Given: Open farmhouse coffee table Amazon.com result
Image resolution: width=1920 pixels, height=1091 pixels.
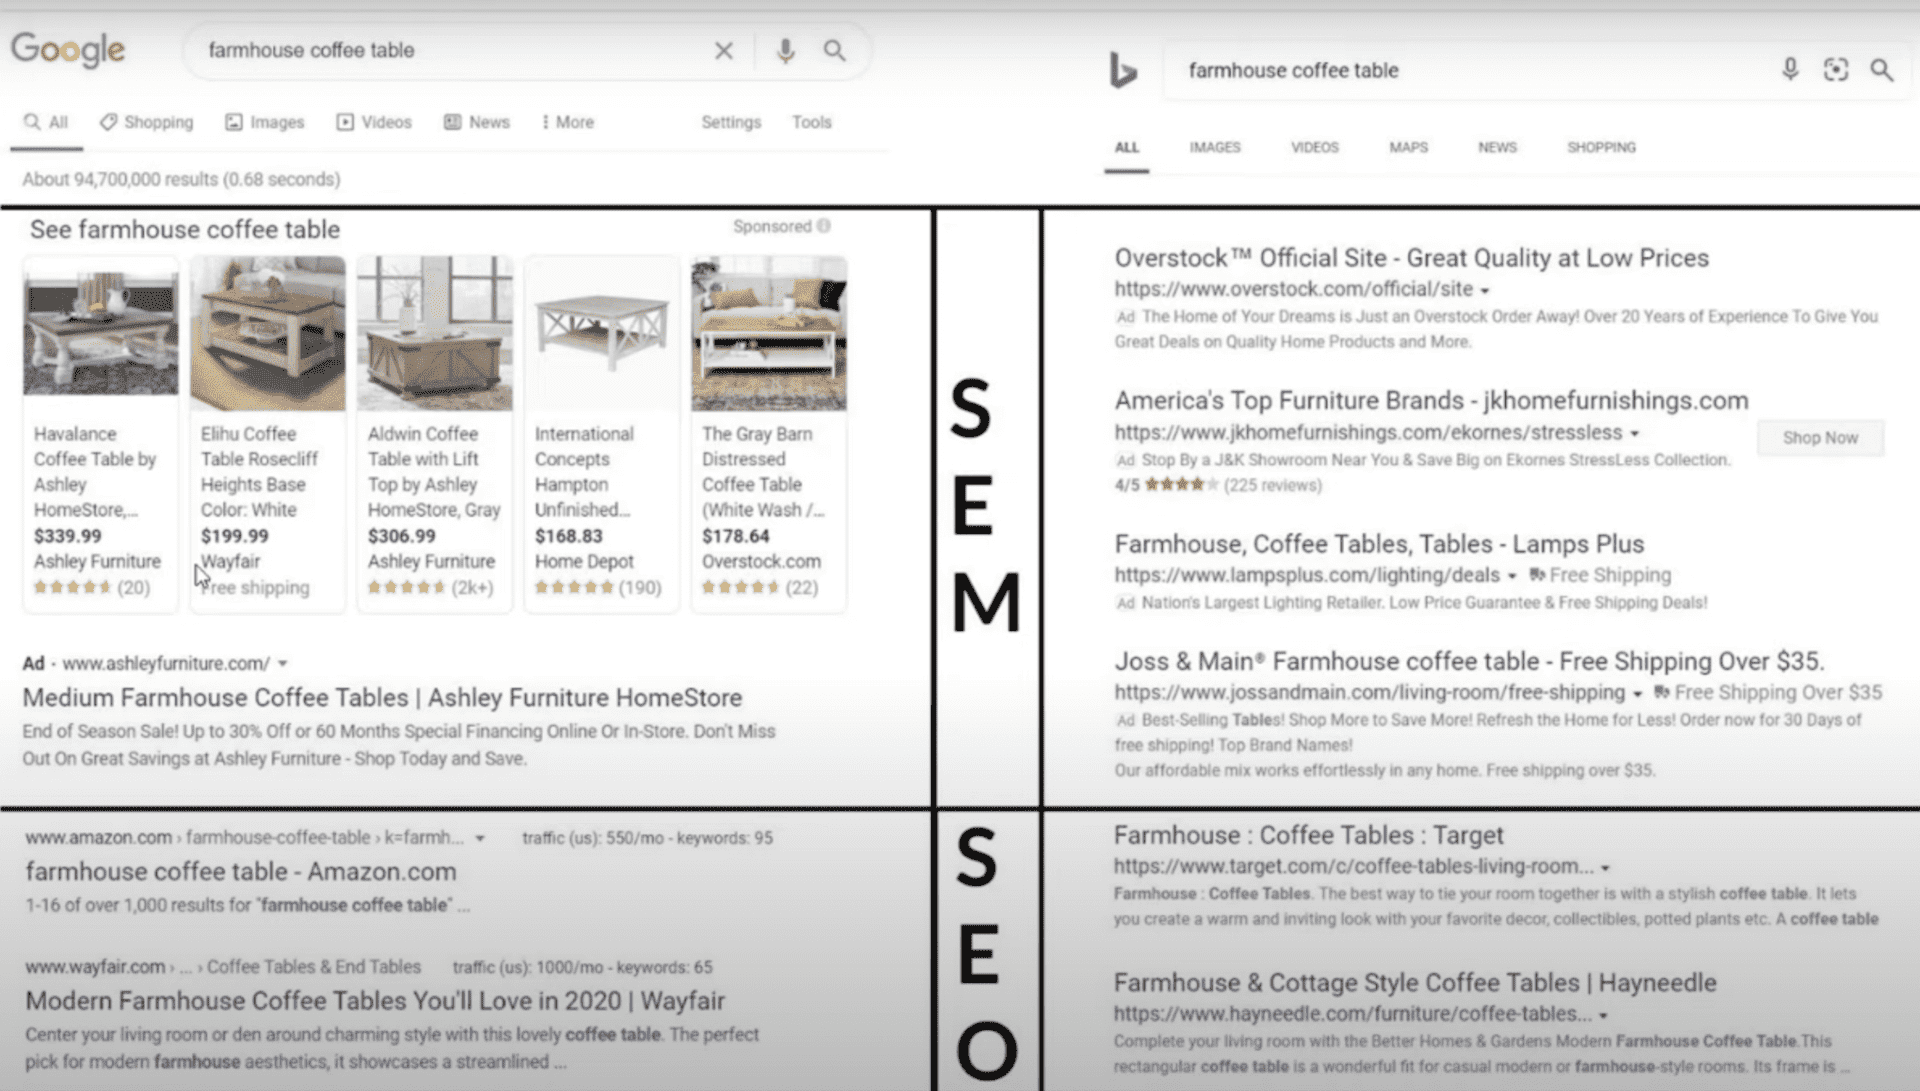Looking at the screenshot, I should tap(241, 872).
